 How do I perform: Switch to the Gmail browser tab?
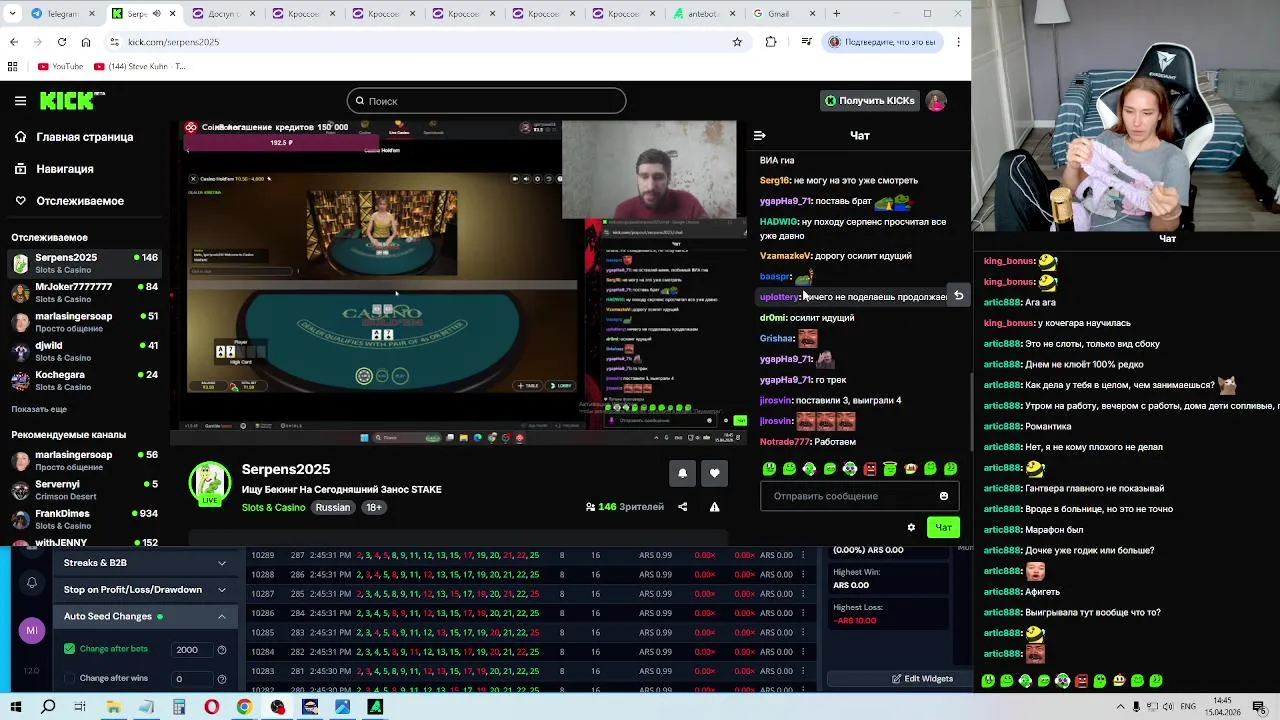[785, 14]
